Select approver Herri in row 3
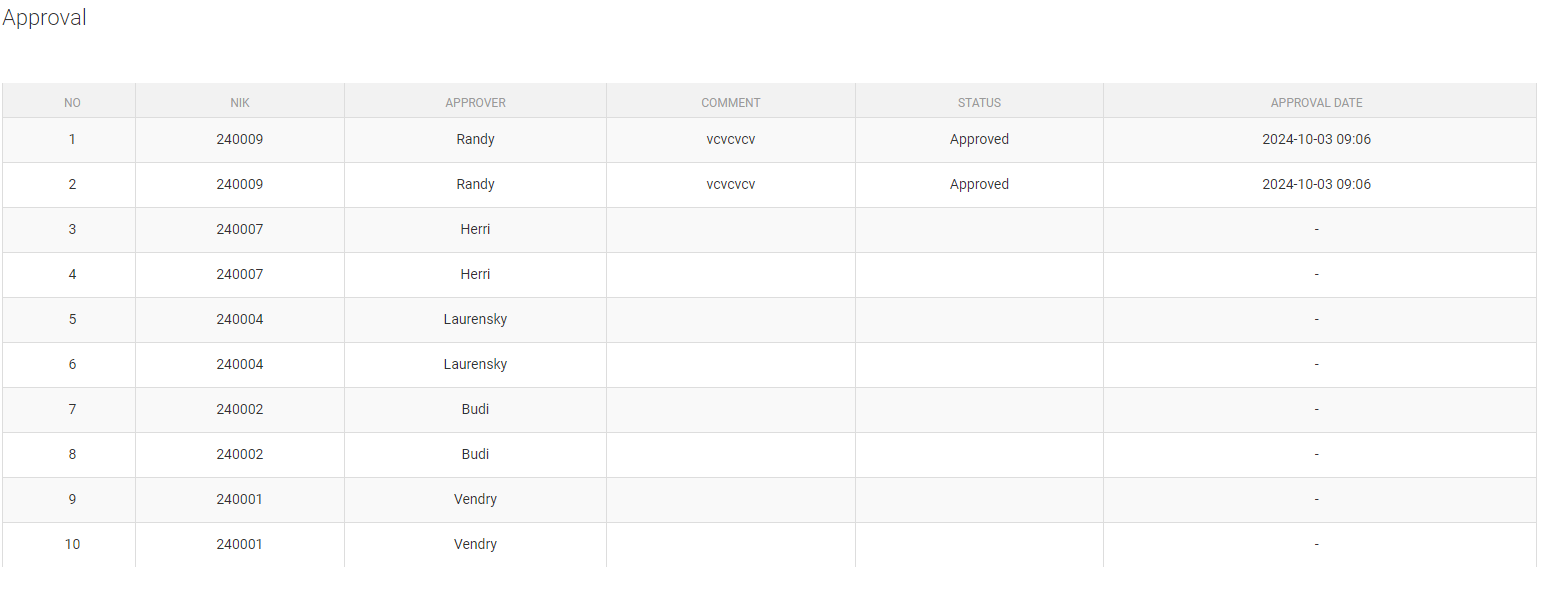The height and width of the screenshot is (607, 1546). [x=475, y=230]
